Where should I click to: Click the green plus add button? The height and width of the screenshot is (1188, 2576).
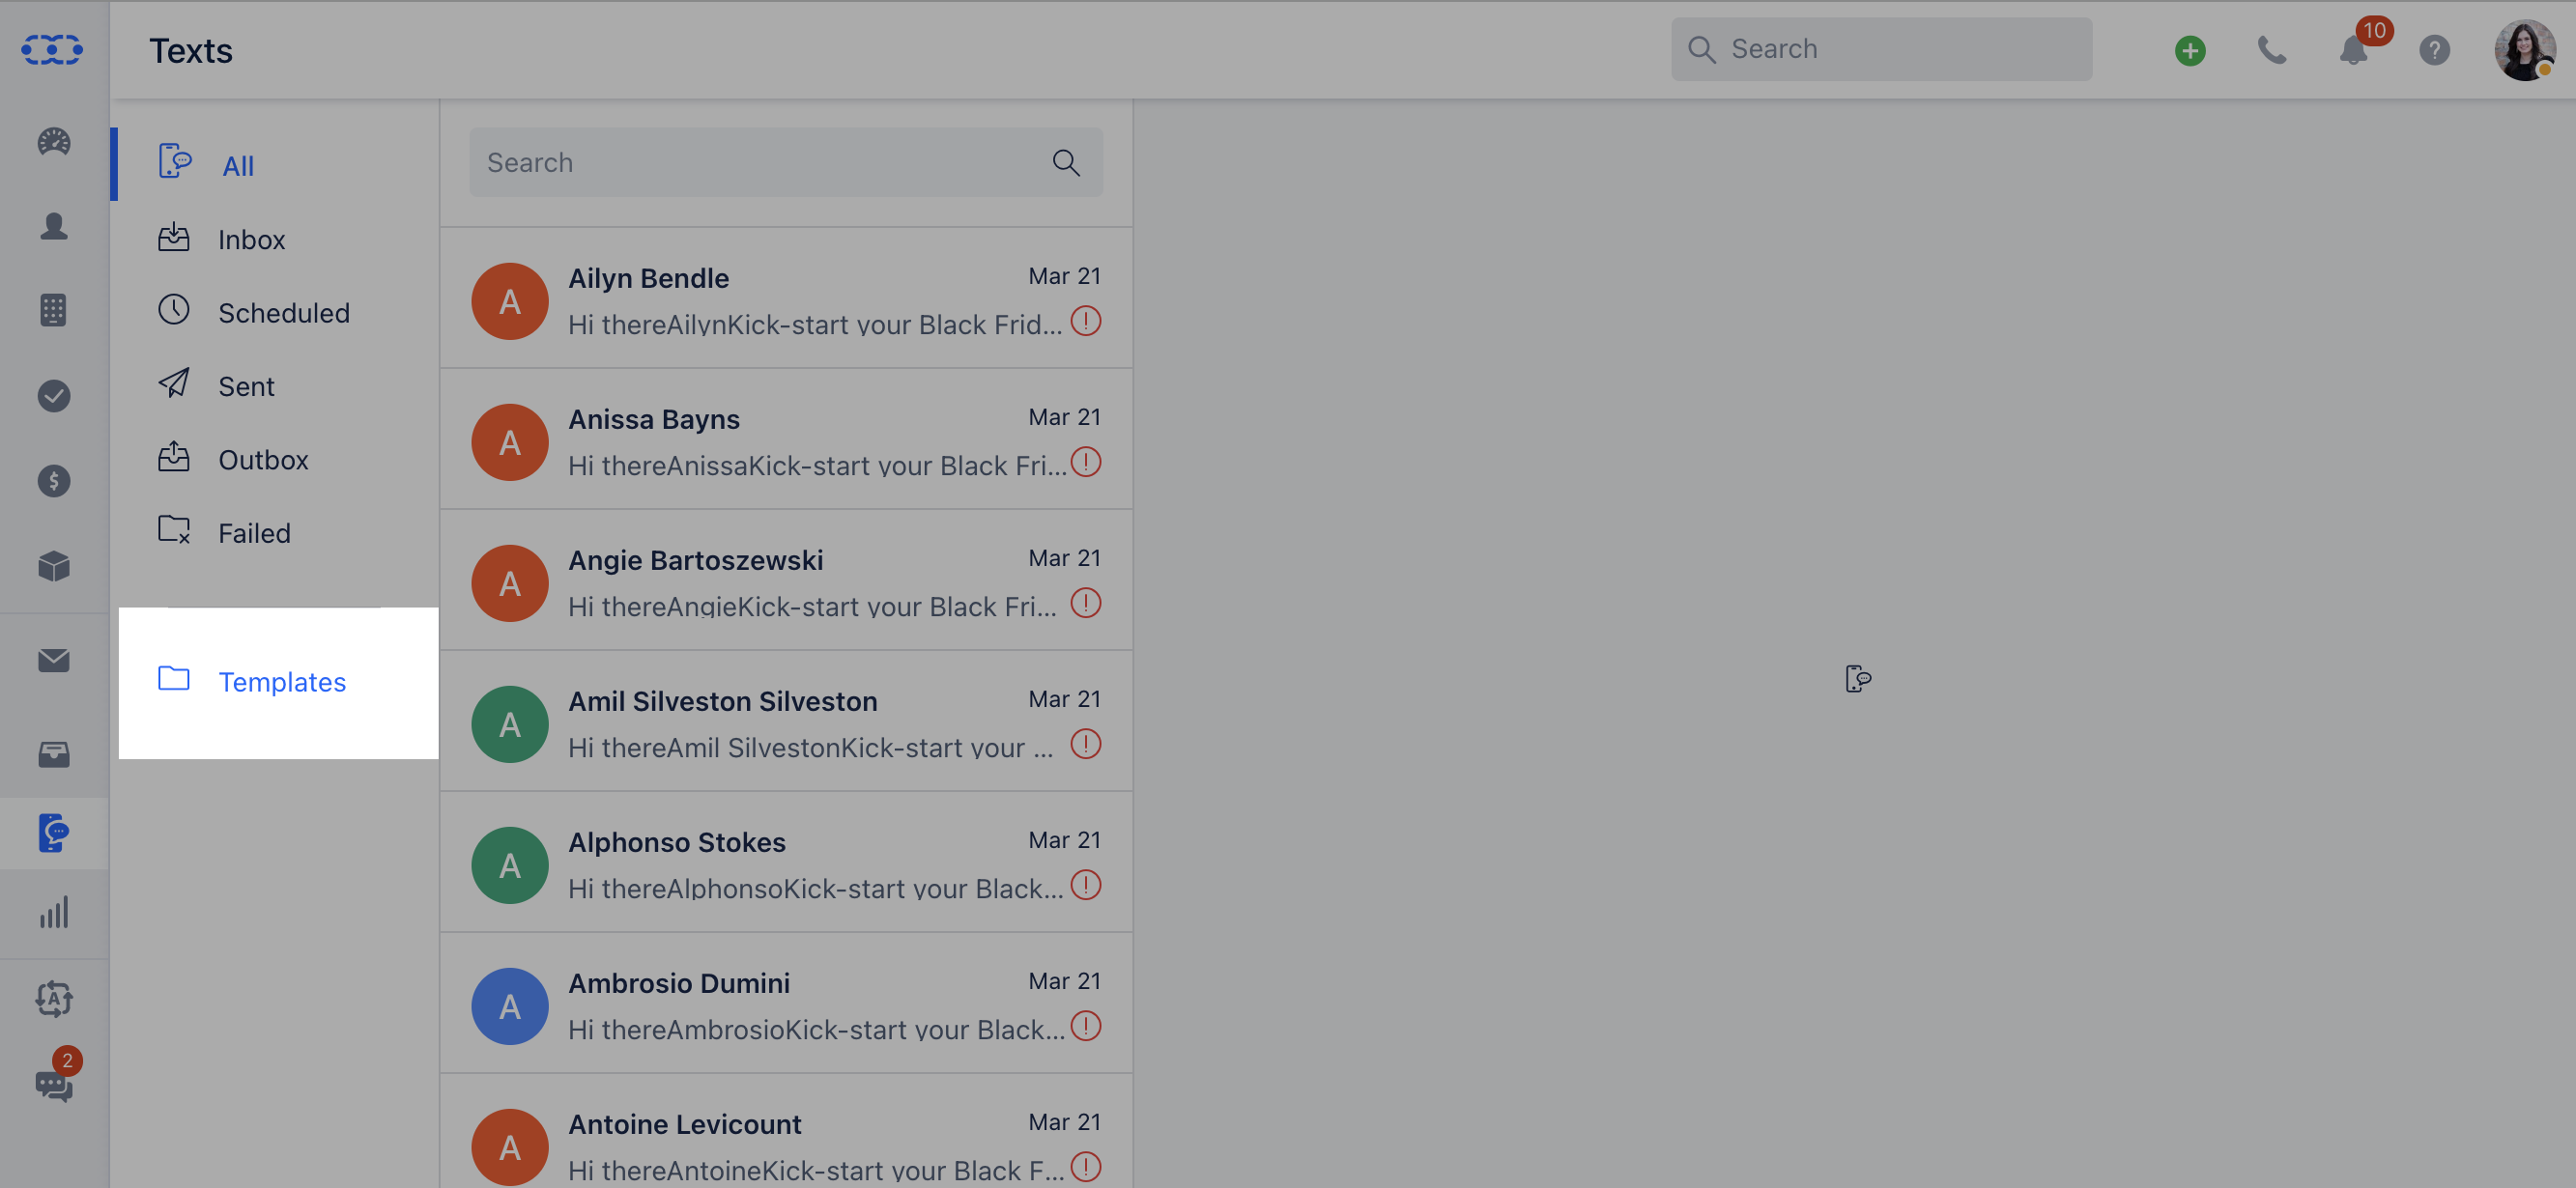click(x=2190, y=50)
